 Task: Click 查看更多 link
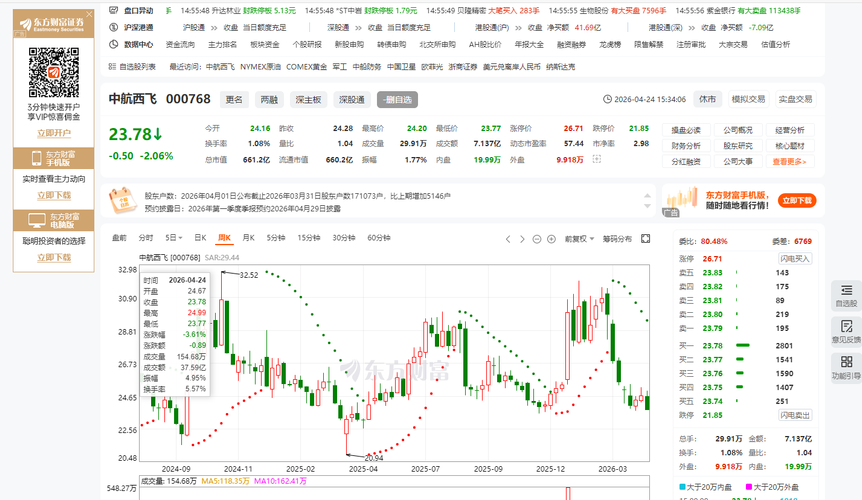pyautogui.click(x=789, y=162)
